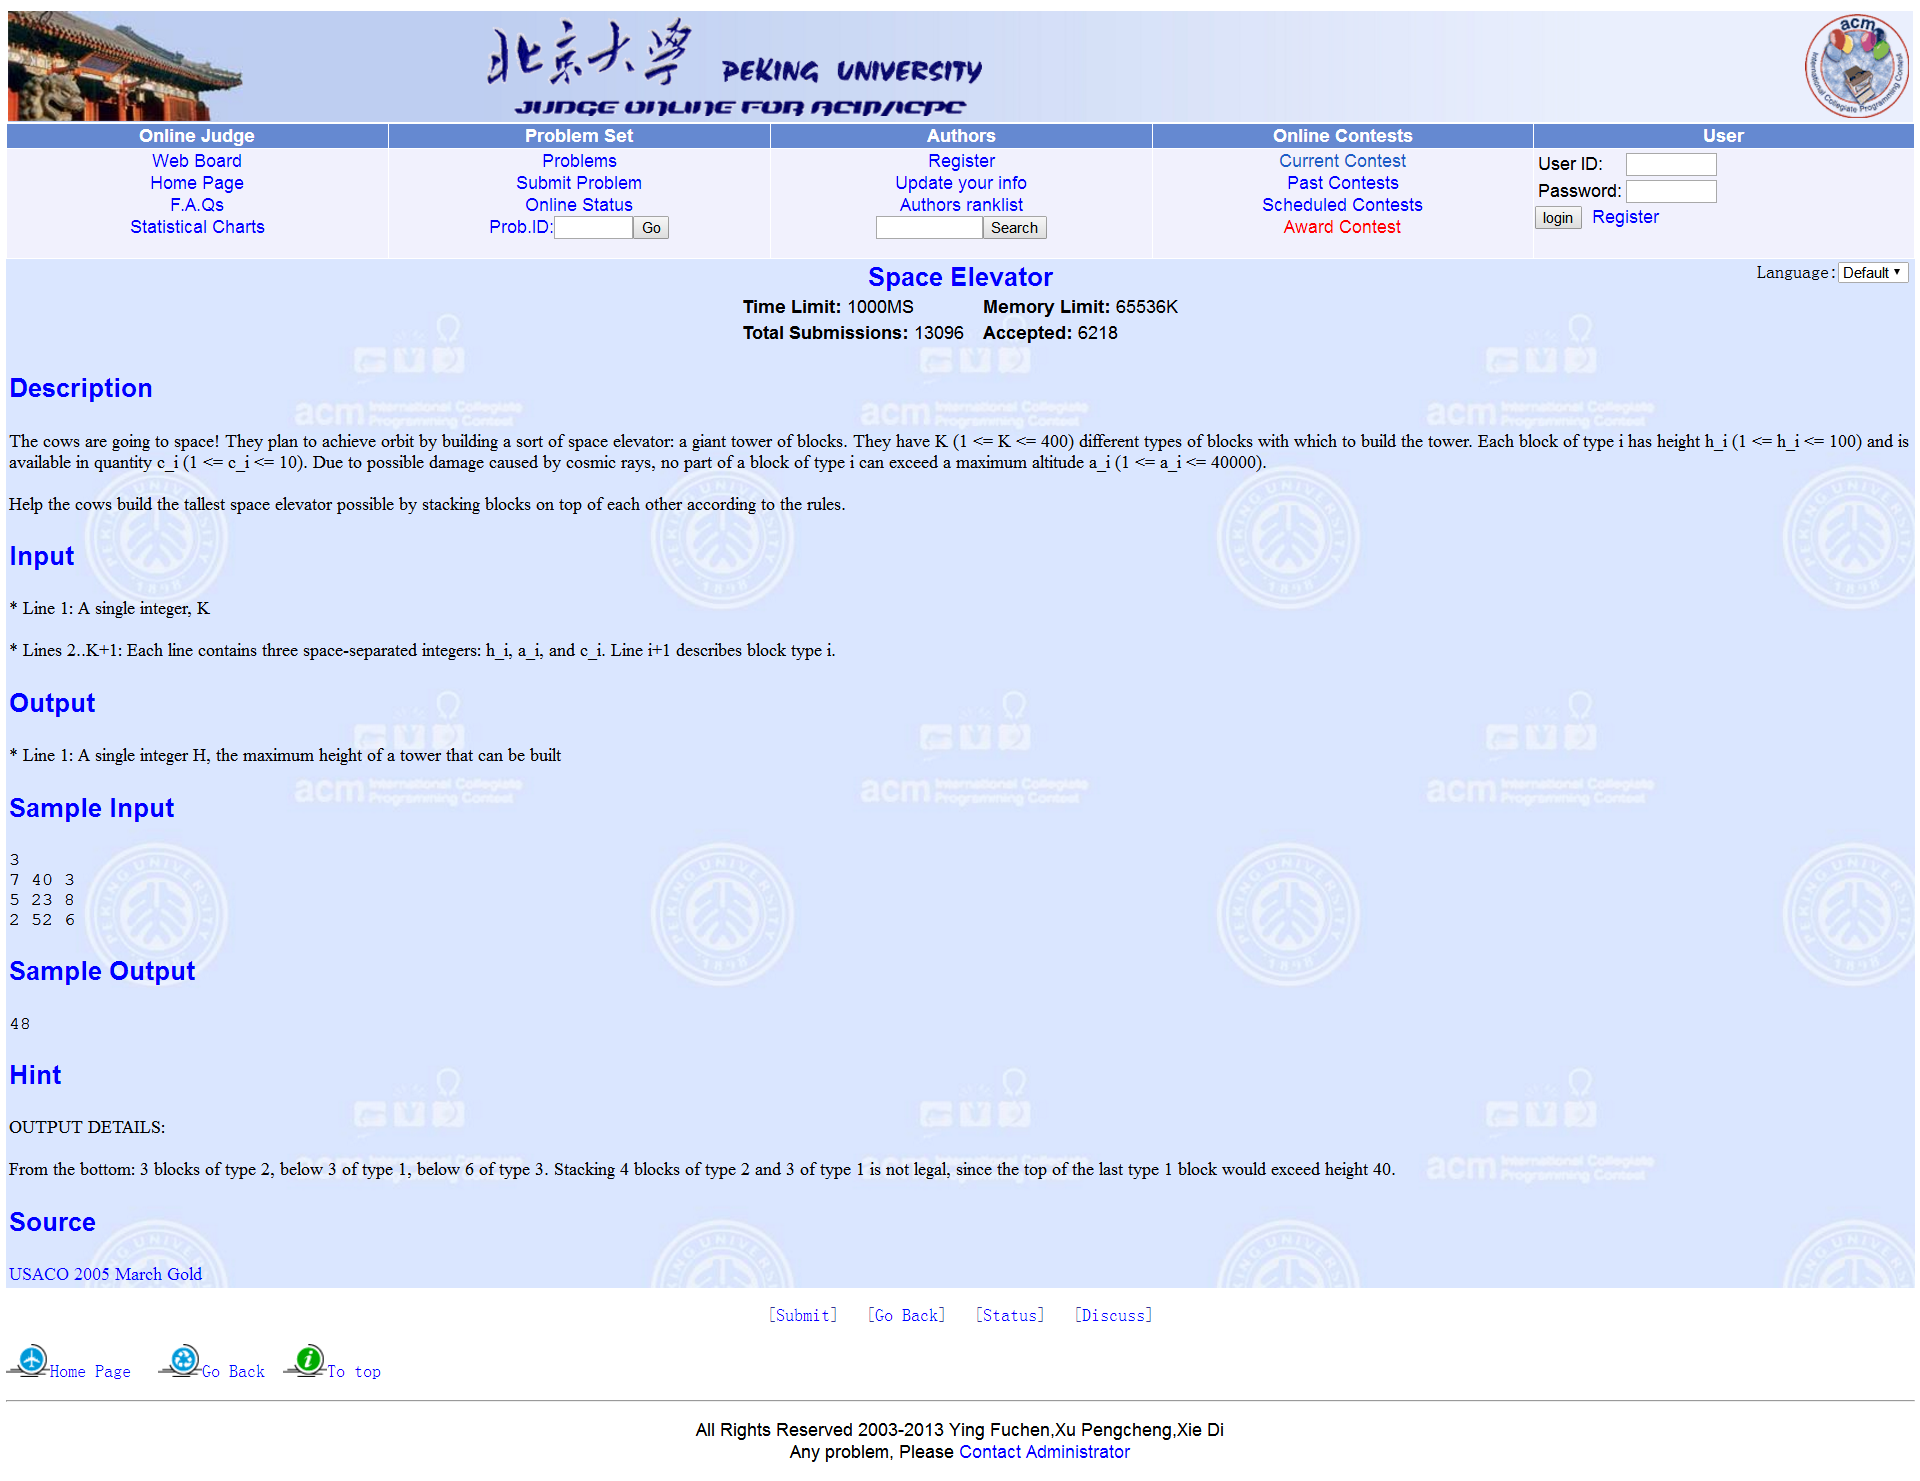Click the sample output value 48
Screen dimensions: 1920x1481
(x=20, y=1024)
